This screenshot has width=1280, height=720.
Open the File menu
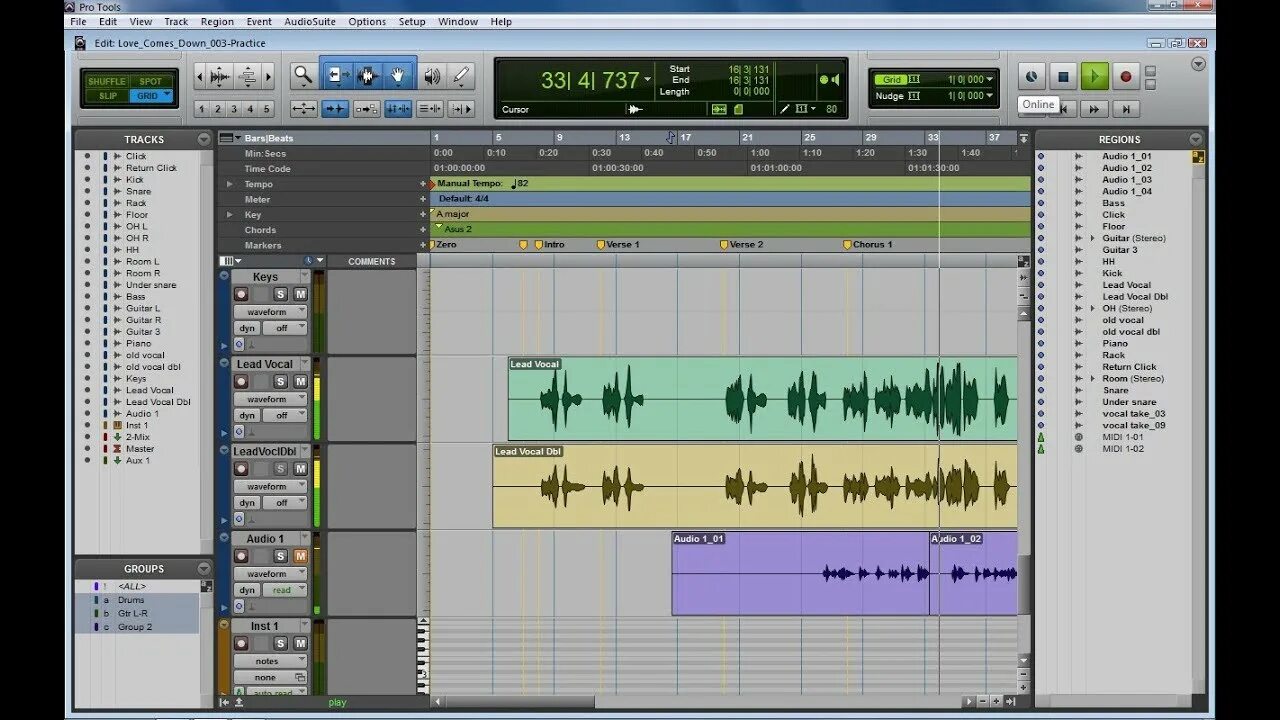pos(78,21)
